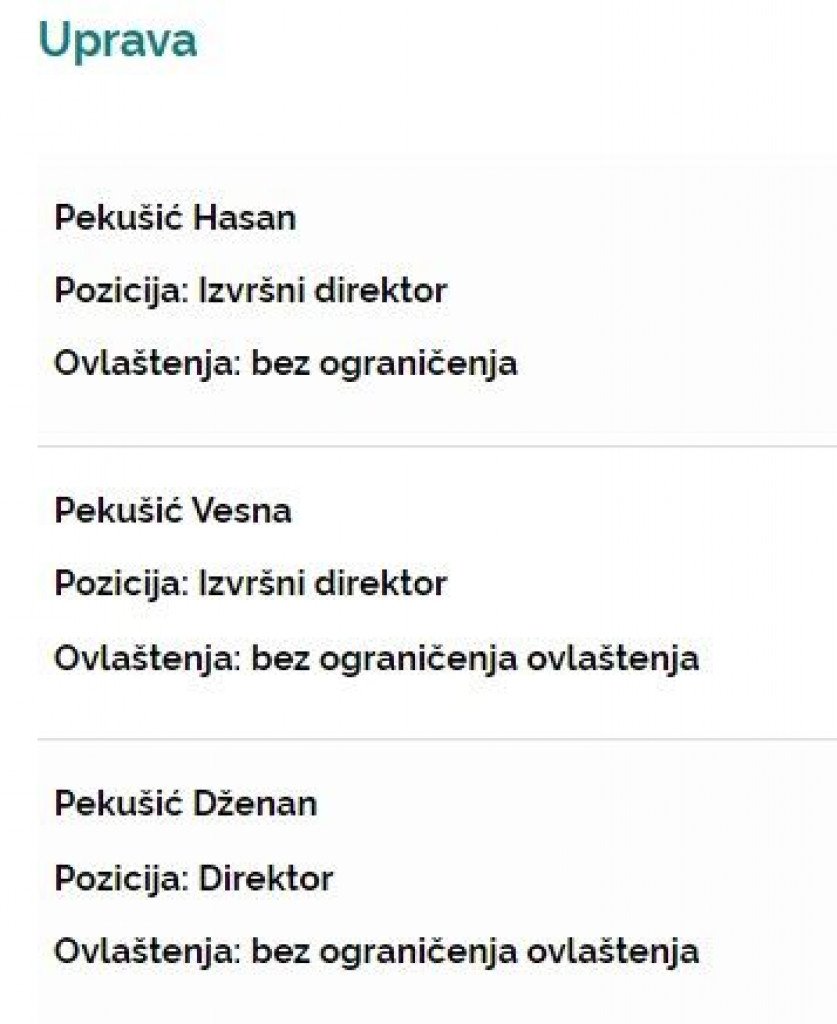Click Ovlaštenja line under Pekušić Dženan

pos(377,951)
